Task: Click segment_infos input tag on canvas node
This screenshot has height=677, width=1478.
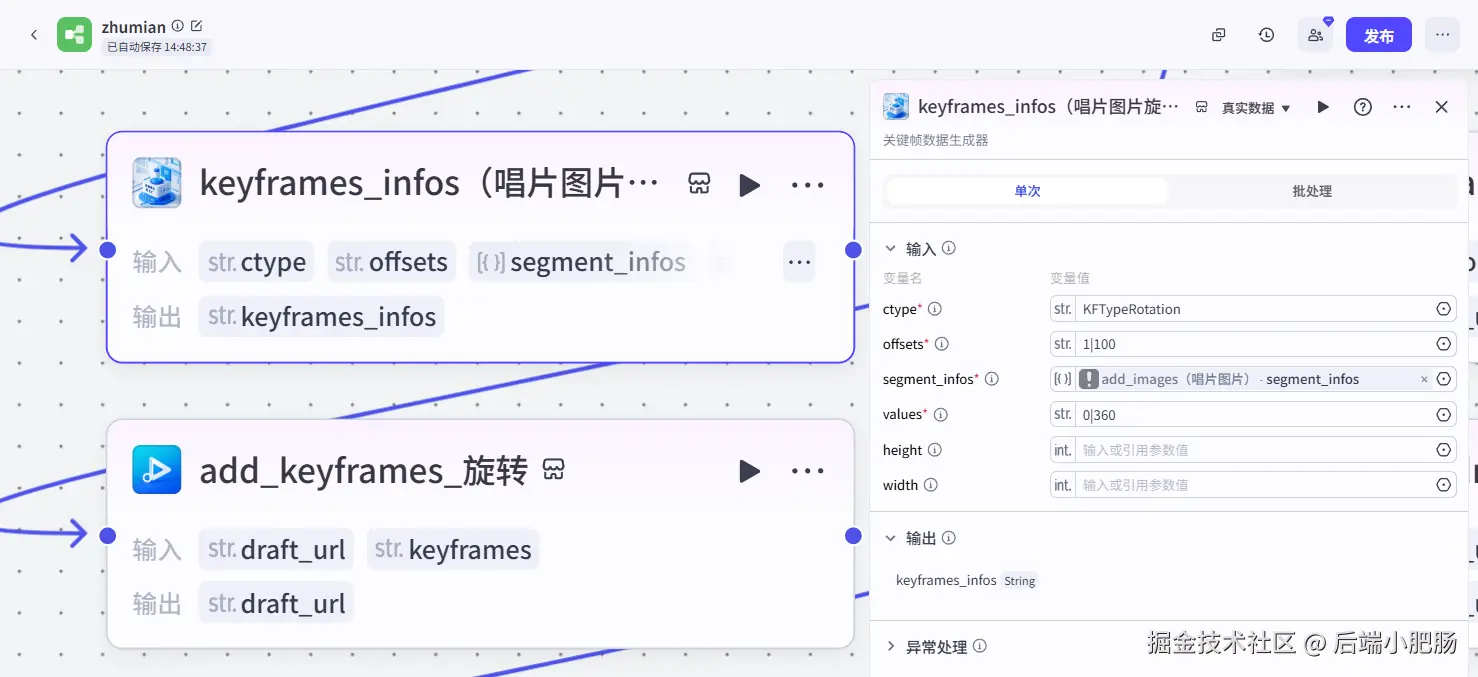Action: (x=582, y=262)
